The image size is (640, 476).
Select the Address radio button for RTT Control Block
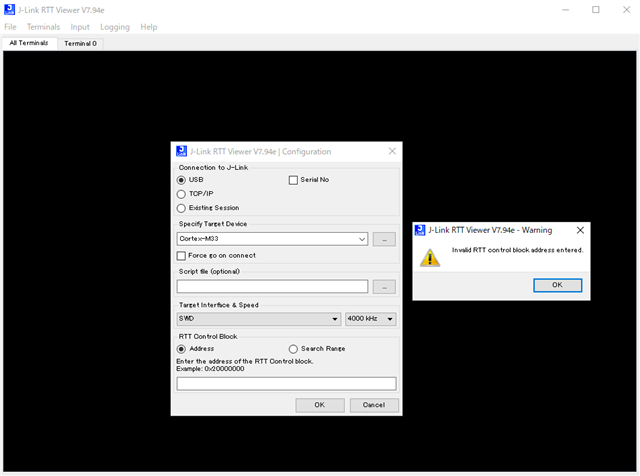[x=181, y=349]
